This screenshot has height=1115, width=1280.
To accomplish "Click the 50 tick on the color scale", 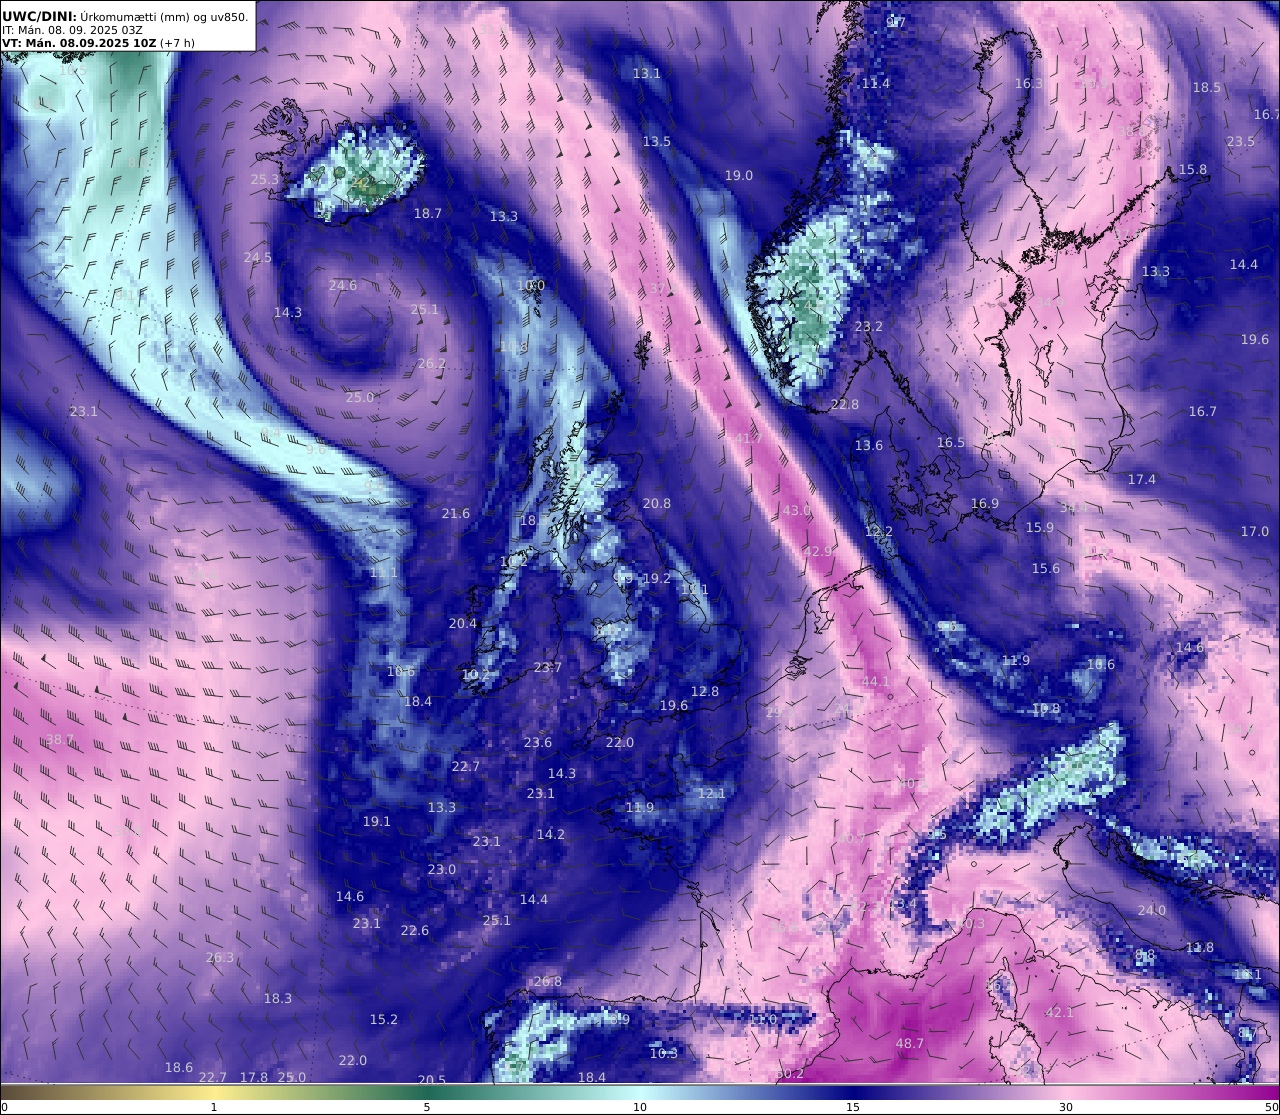I will 1272,1107.
